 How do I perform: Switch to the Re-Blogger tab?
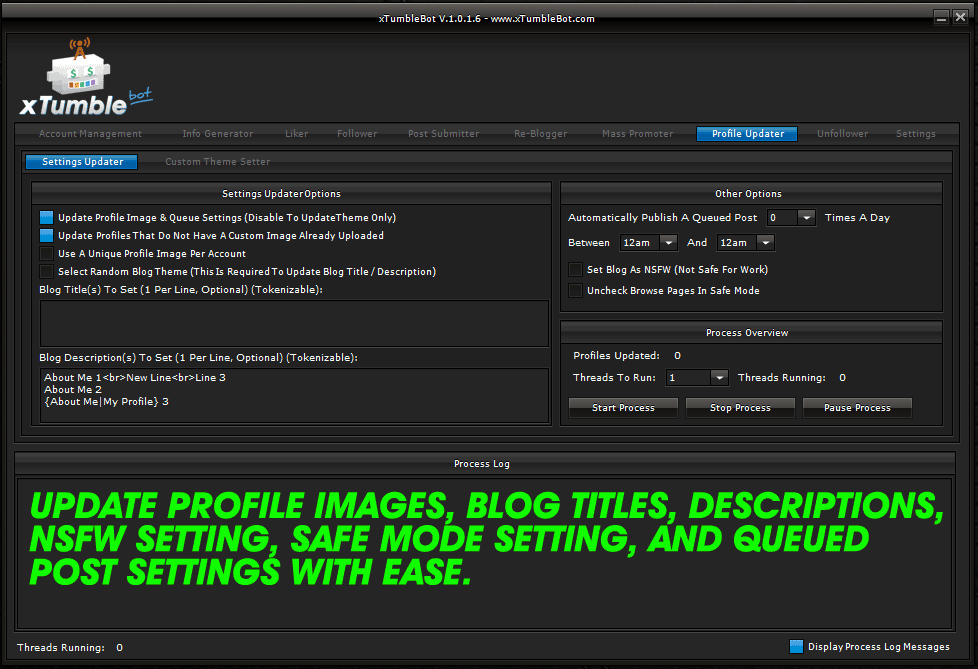pyautogui.click(x=540, y=133)
